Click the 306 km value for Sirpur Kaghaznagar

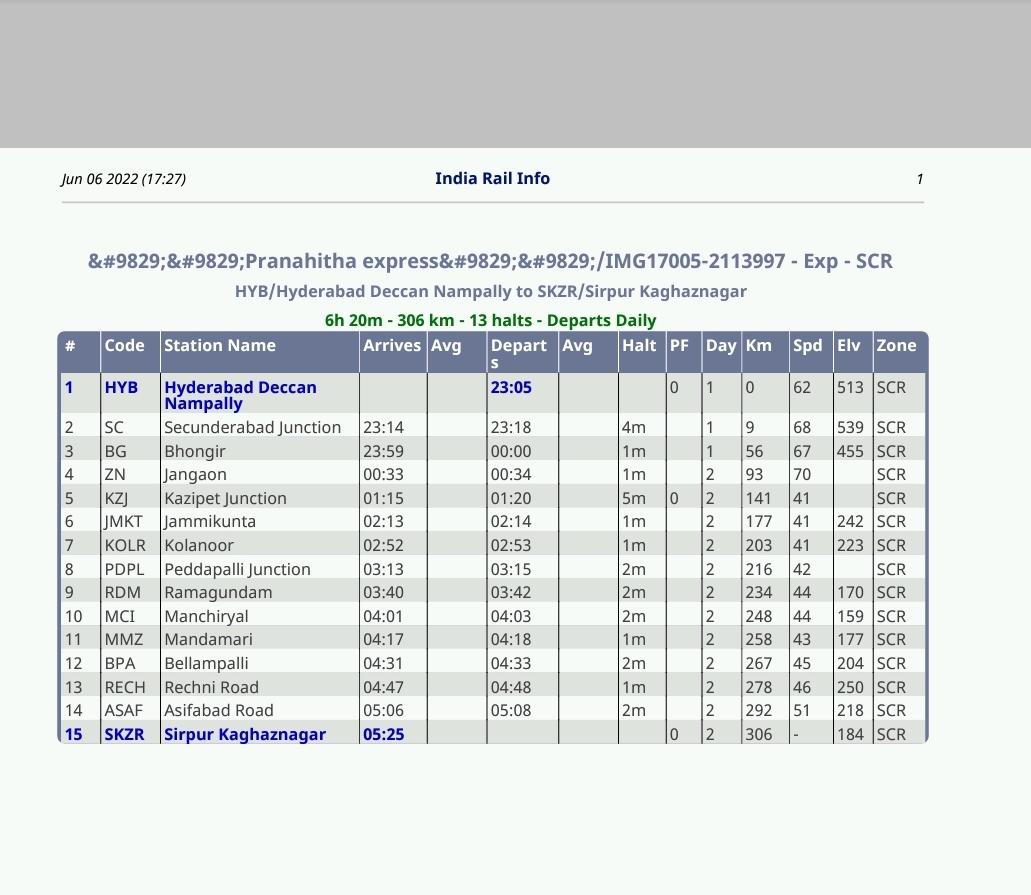point(758,735)
